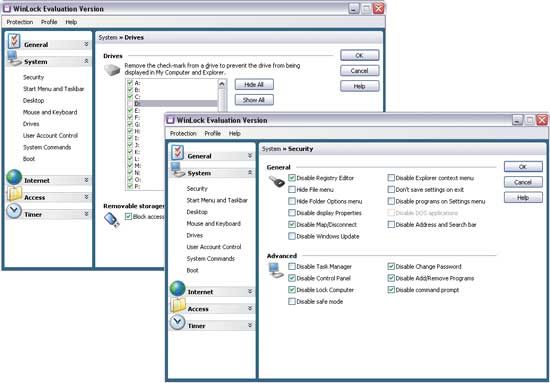Screen dimensions: 550x383
Task: Uncheck Disable Control Panel option
Action: (x=292, y=278)
